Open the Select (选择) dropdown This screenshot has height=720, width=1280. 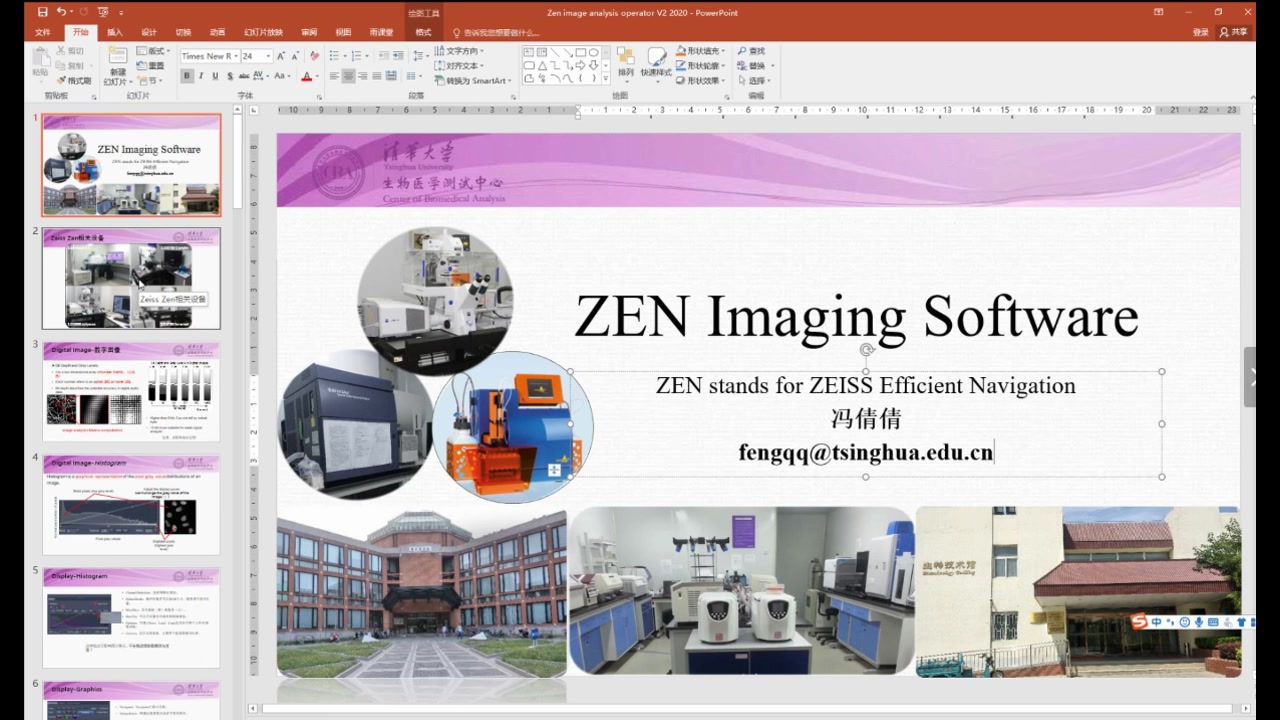[754, 81]
